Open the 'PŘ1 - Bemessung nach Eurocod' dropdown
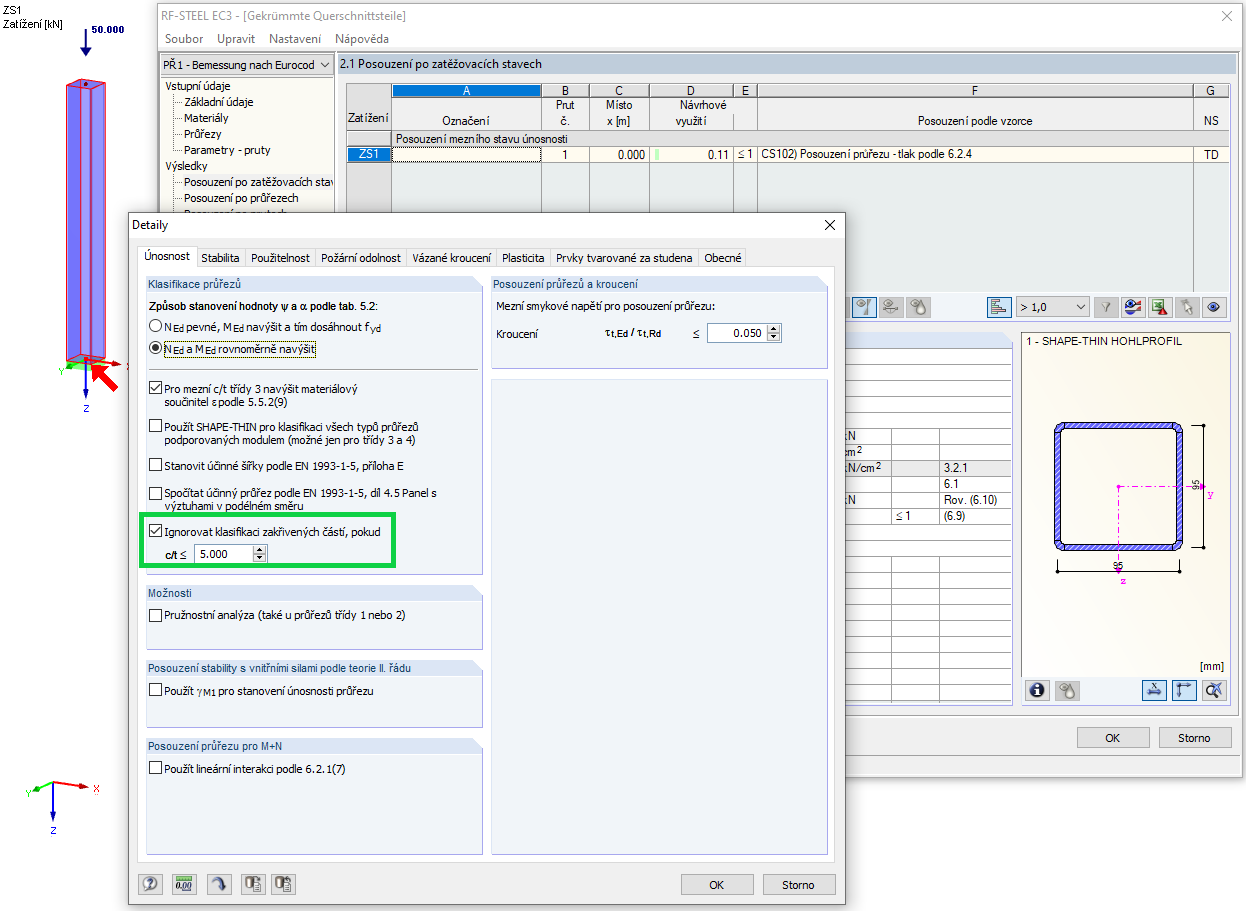The width and height of the screenshot is (1246, 911). point(246,64)
